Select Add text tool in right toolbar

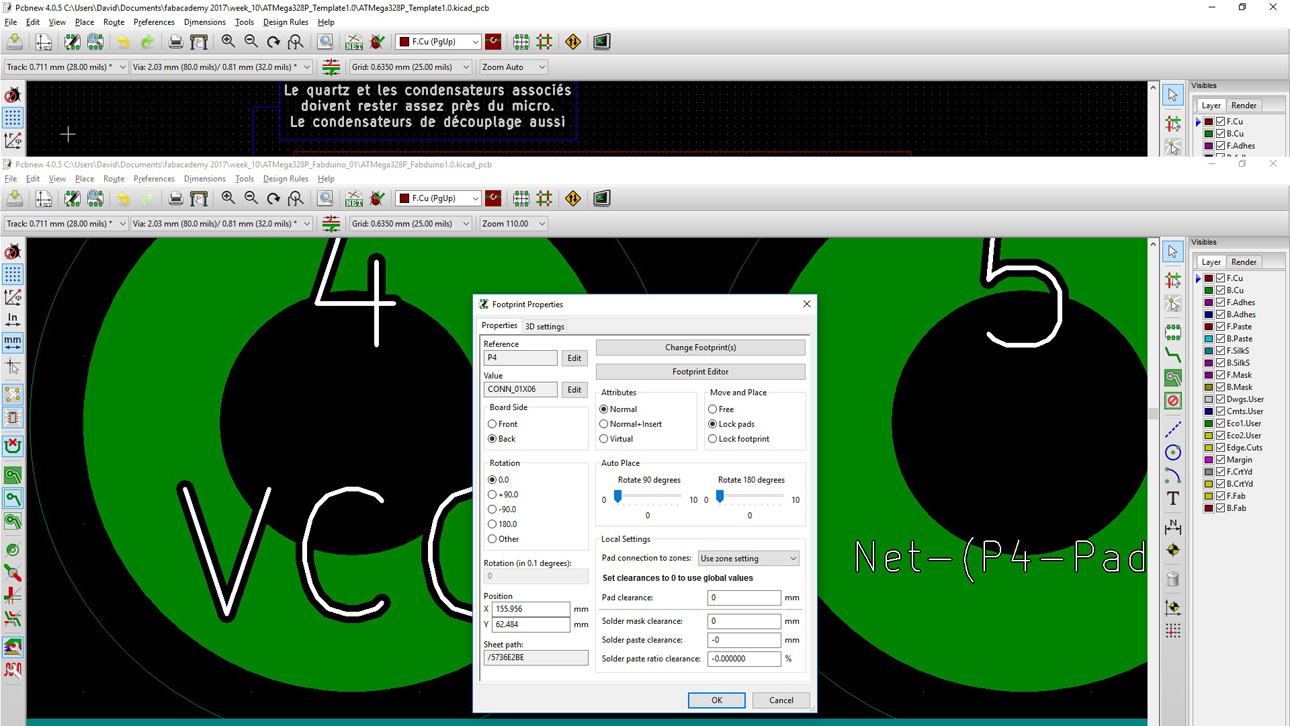tap(1173, 499)
